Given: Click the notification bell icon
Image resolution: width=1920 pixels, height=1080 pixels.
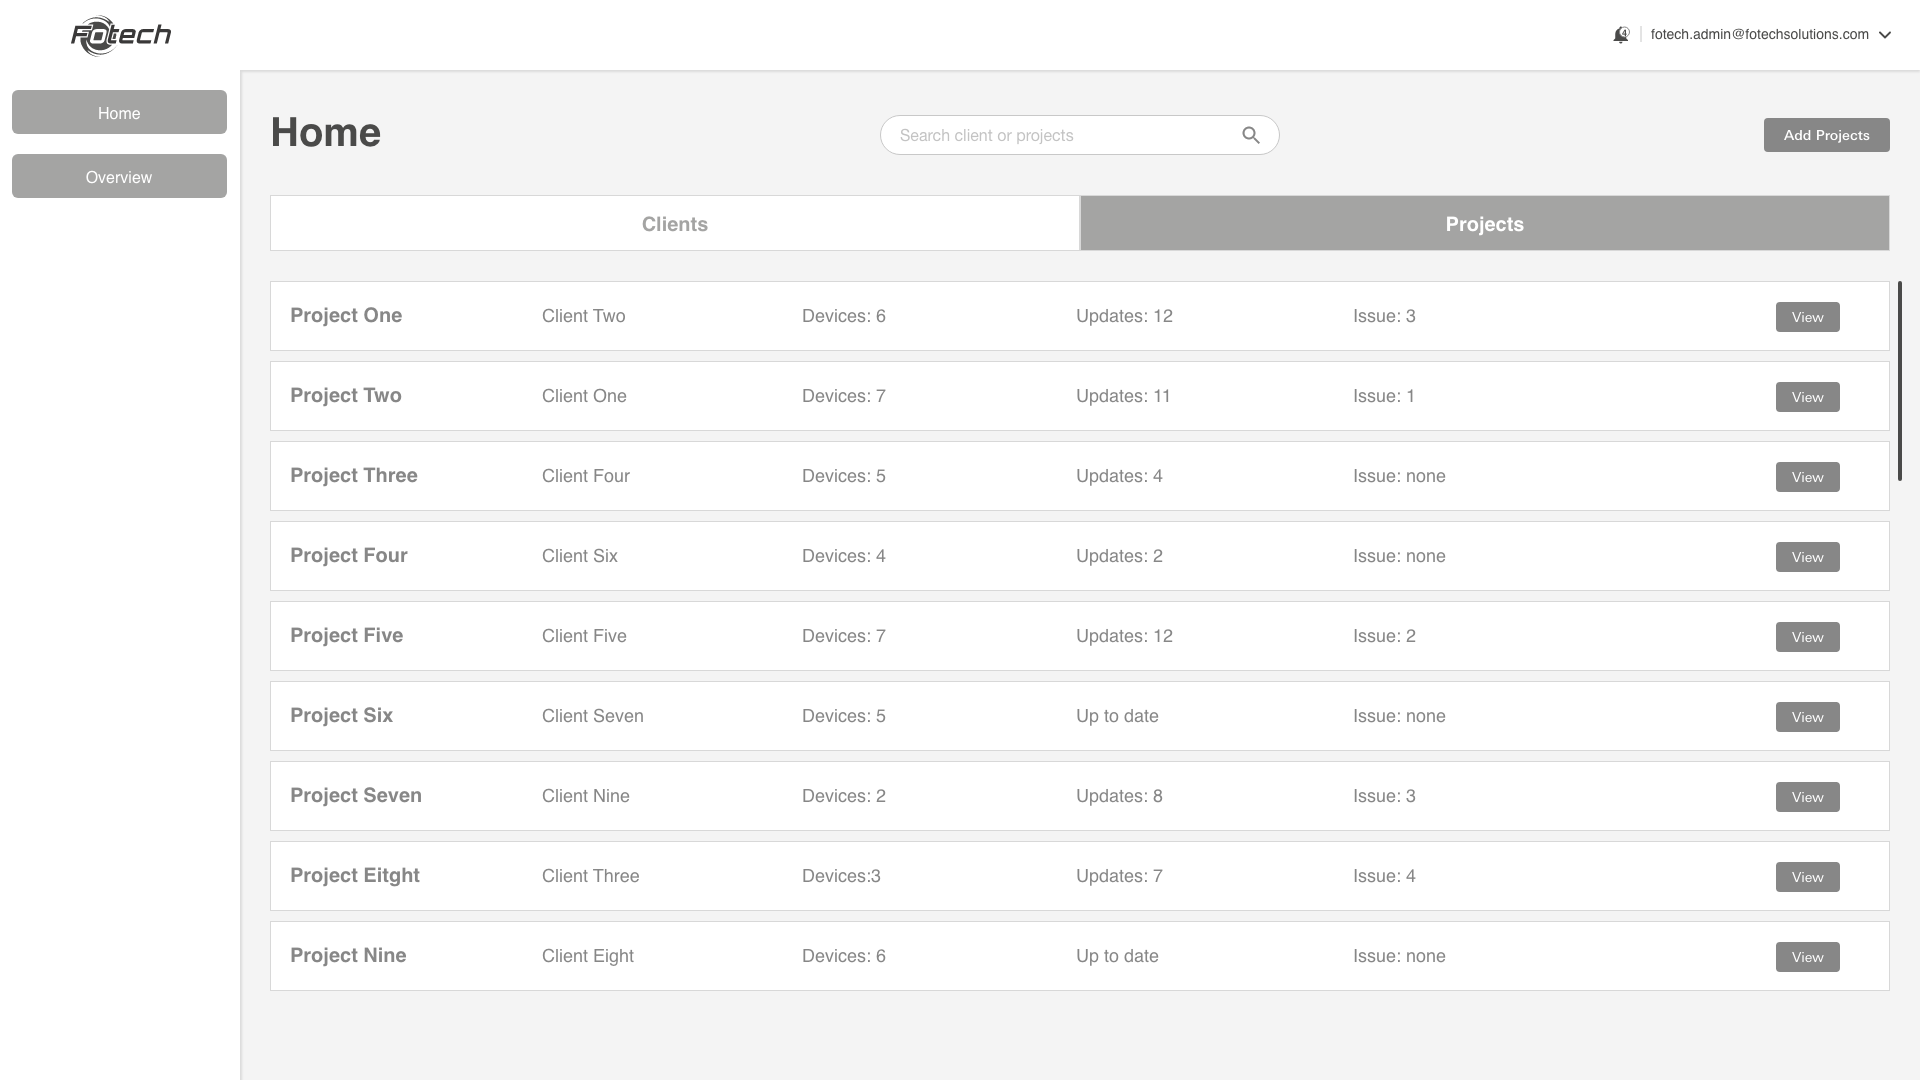Looking at the screenshot, I should pos(1621,35).
